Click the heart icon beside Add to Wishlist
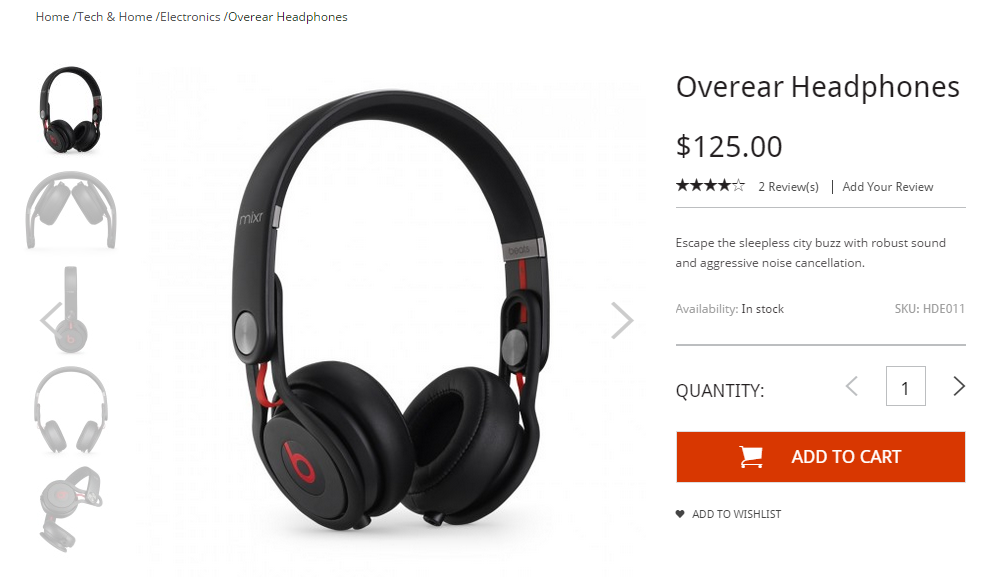Screen dimensions: 994x584 coord(680,514)
